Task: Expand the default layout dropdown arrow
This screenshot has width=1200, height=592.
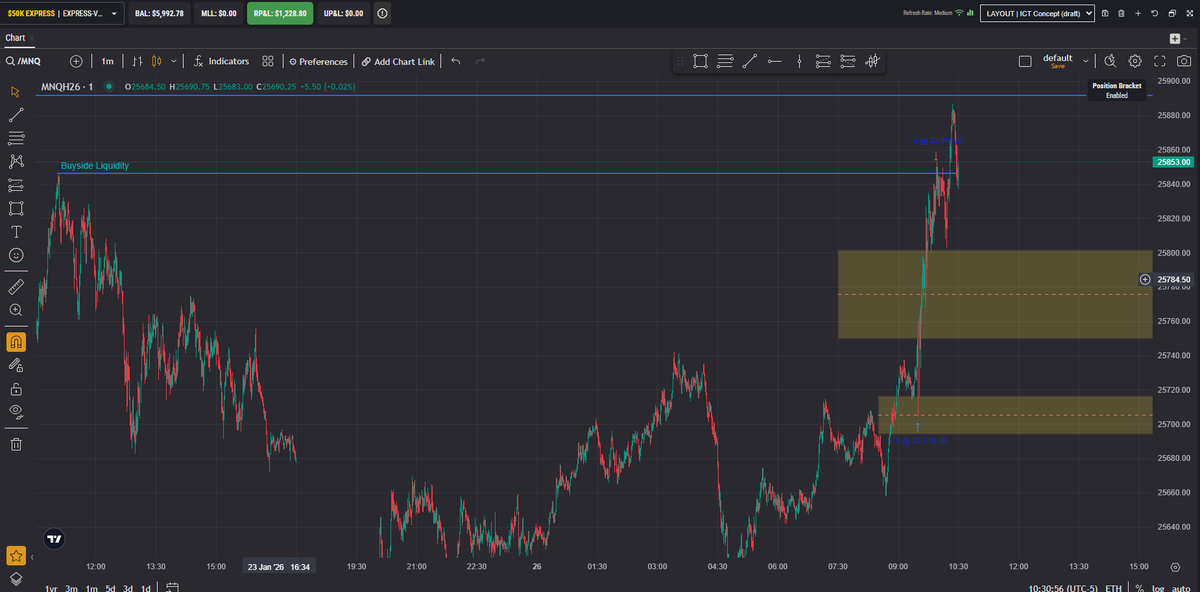Action: pos(1086,61)
